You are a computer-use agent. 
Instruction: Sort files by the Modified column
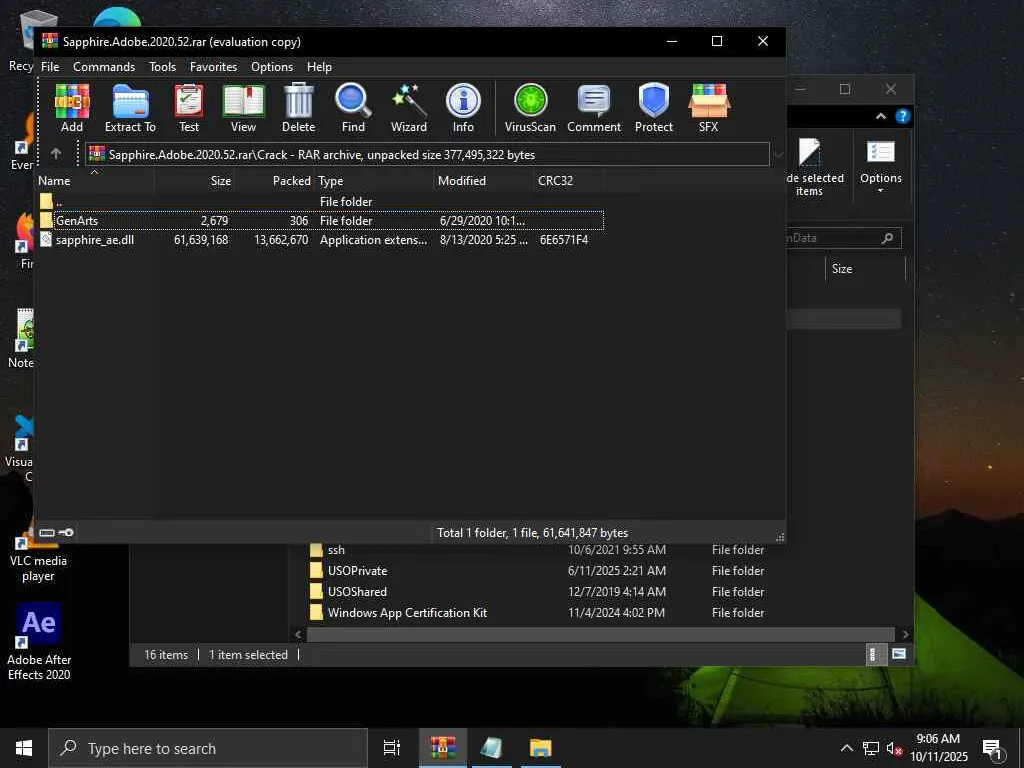[484, 181]
